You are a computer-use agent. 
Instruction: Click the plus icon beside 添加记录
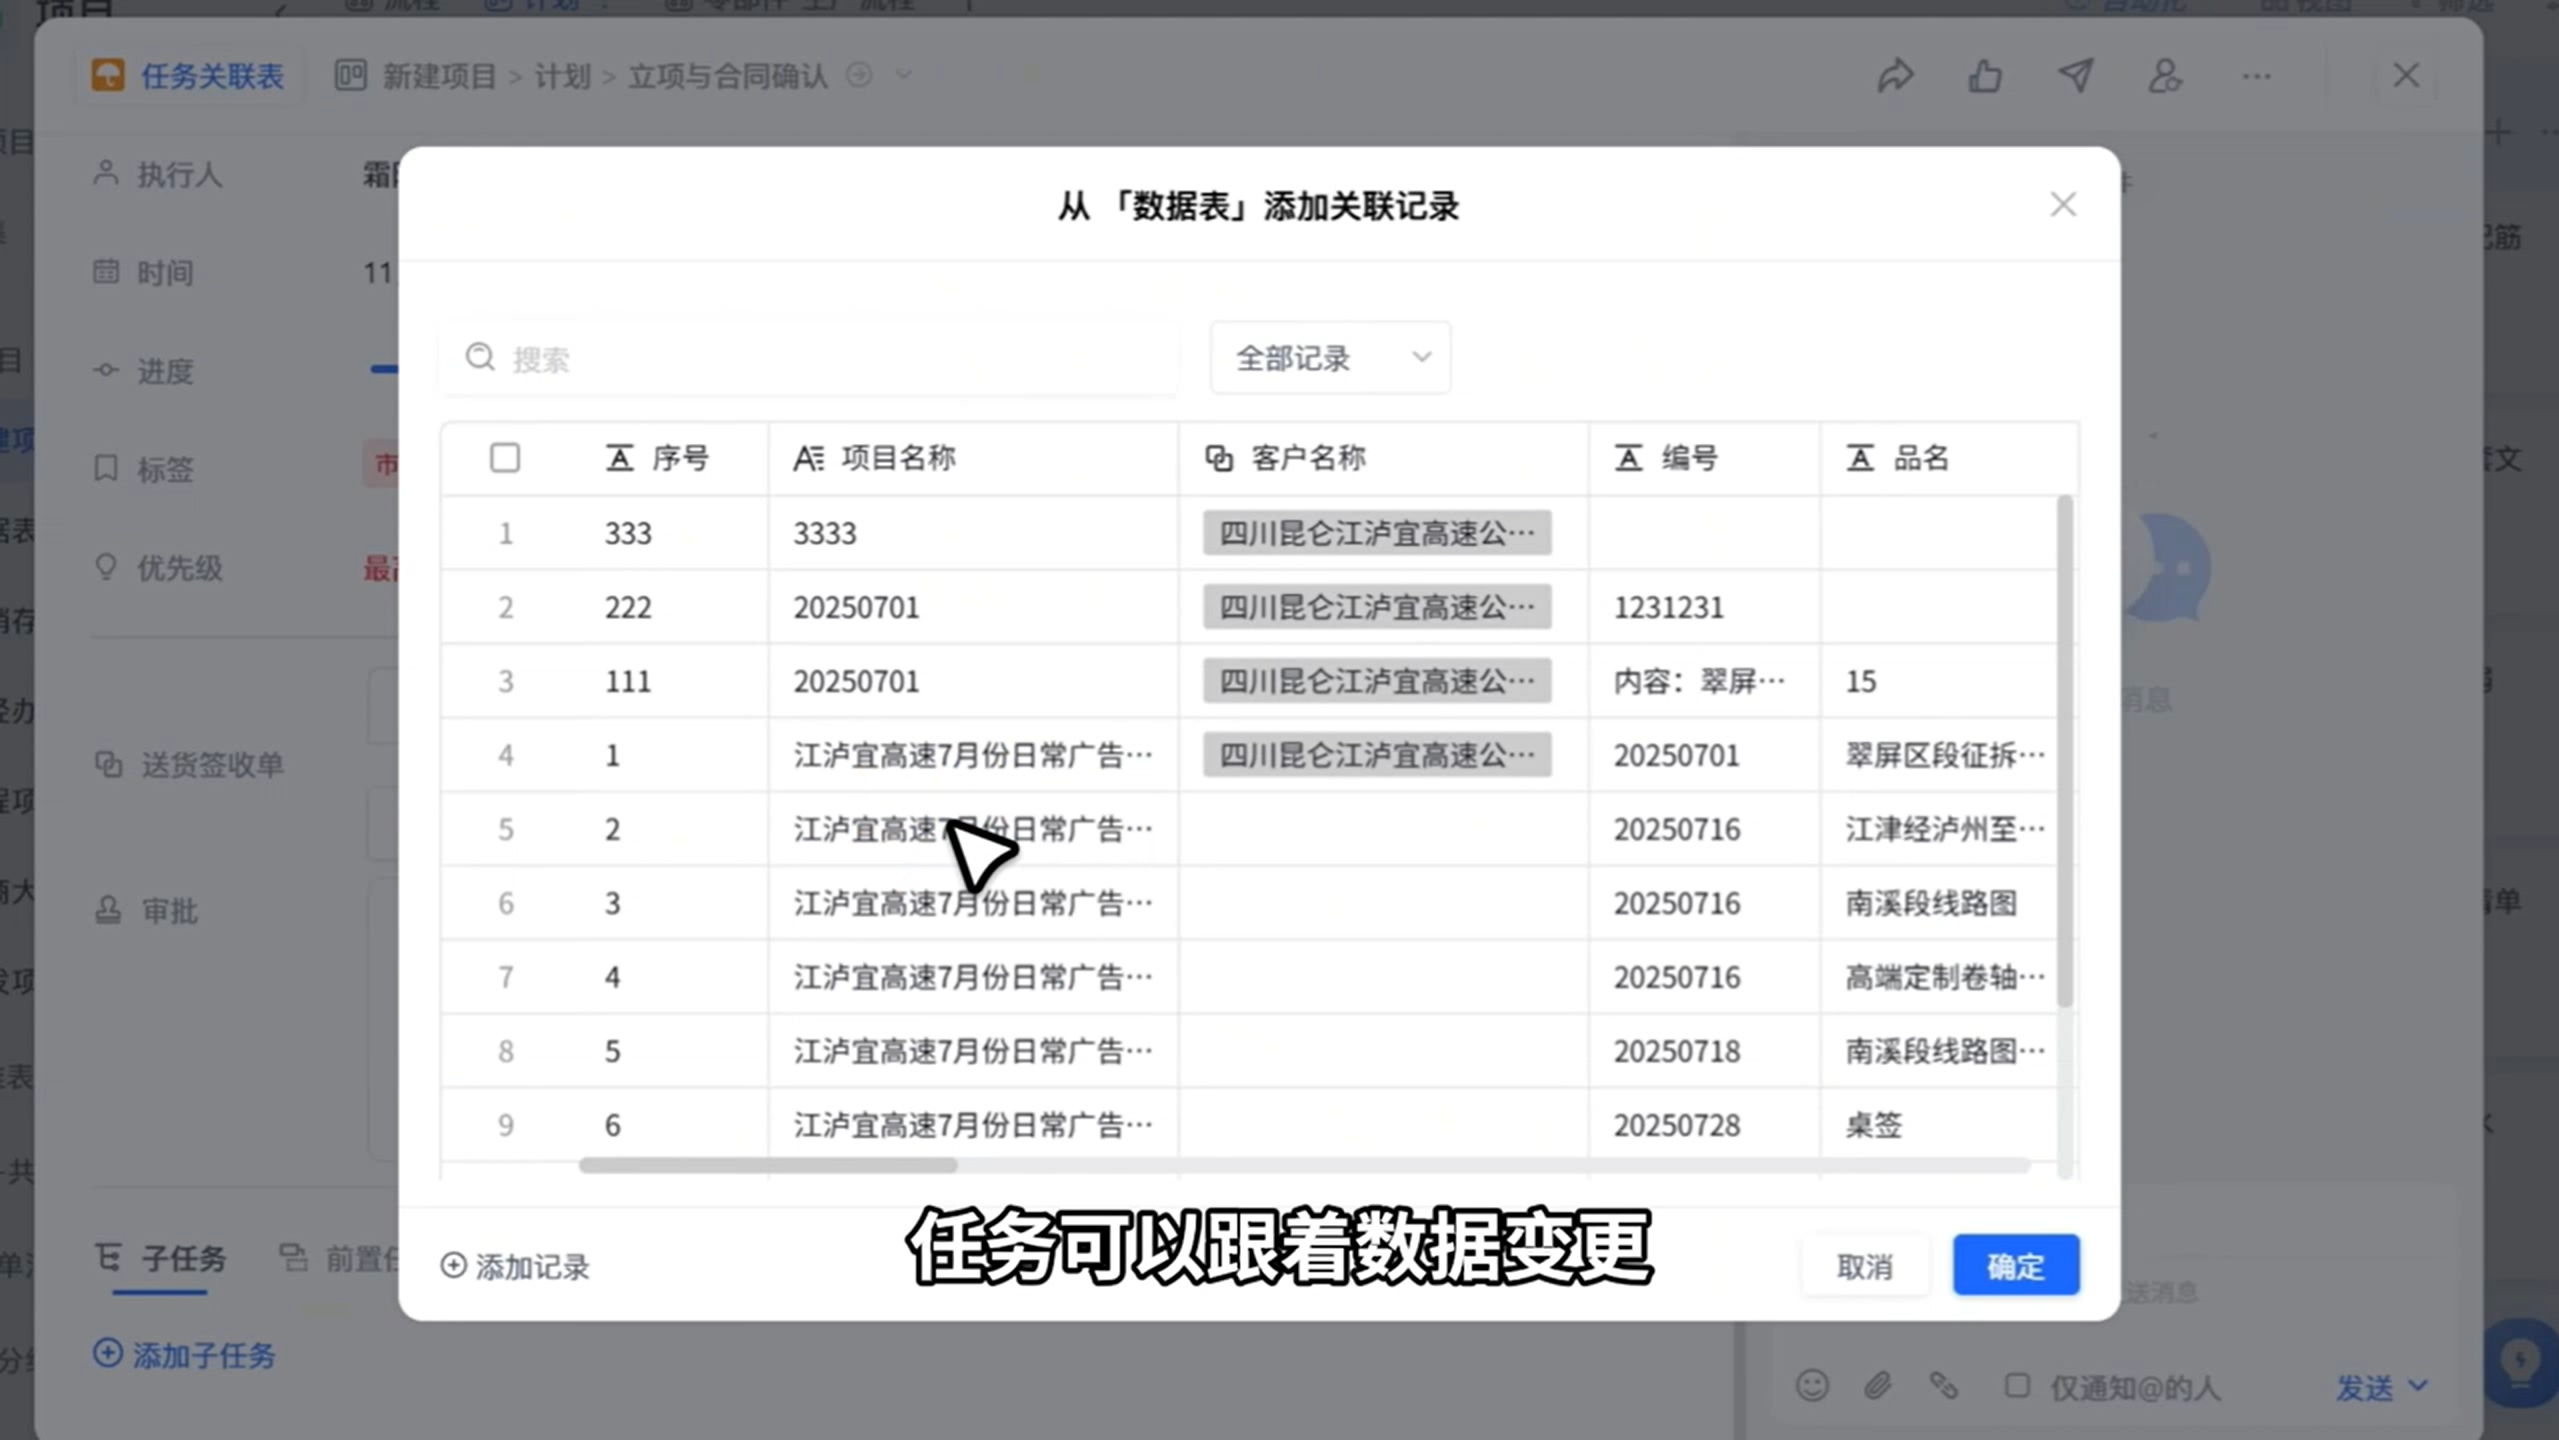coord(453,1265)
